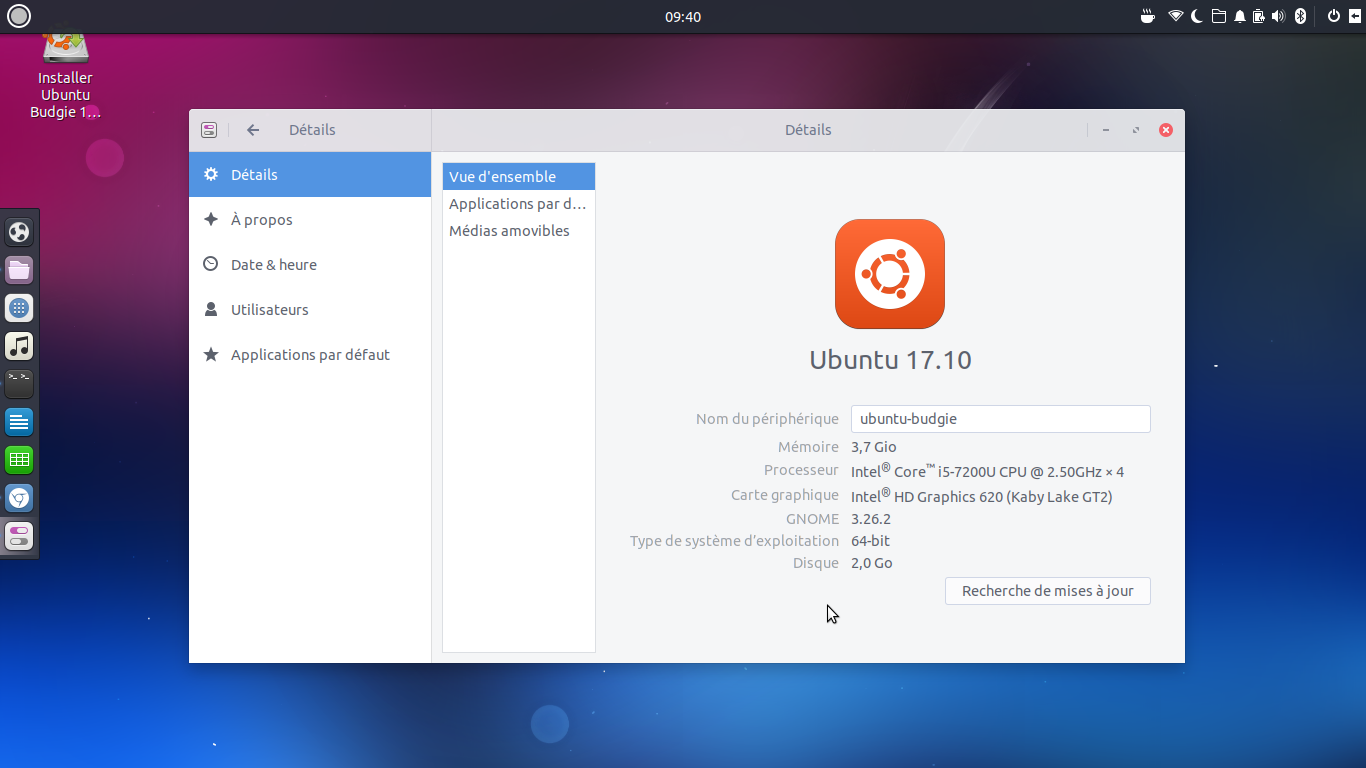Image resolution: width=1366 pixels, height=768 pixels.
Task: Open Applications par défaut in left sidebar
Action: click(x=310, y=354)
